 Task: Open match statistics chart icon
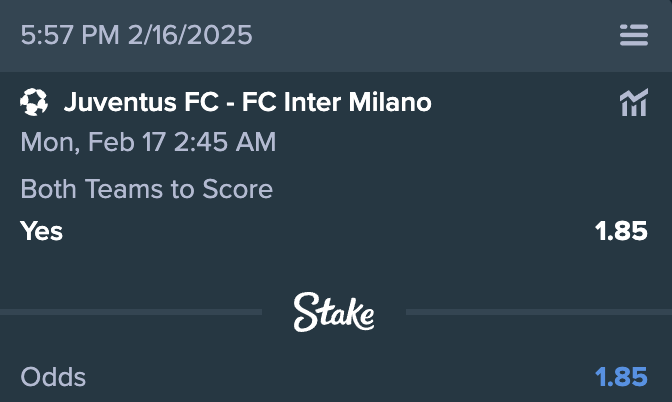point(633,102)
